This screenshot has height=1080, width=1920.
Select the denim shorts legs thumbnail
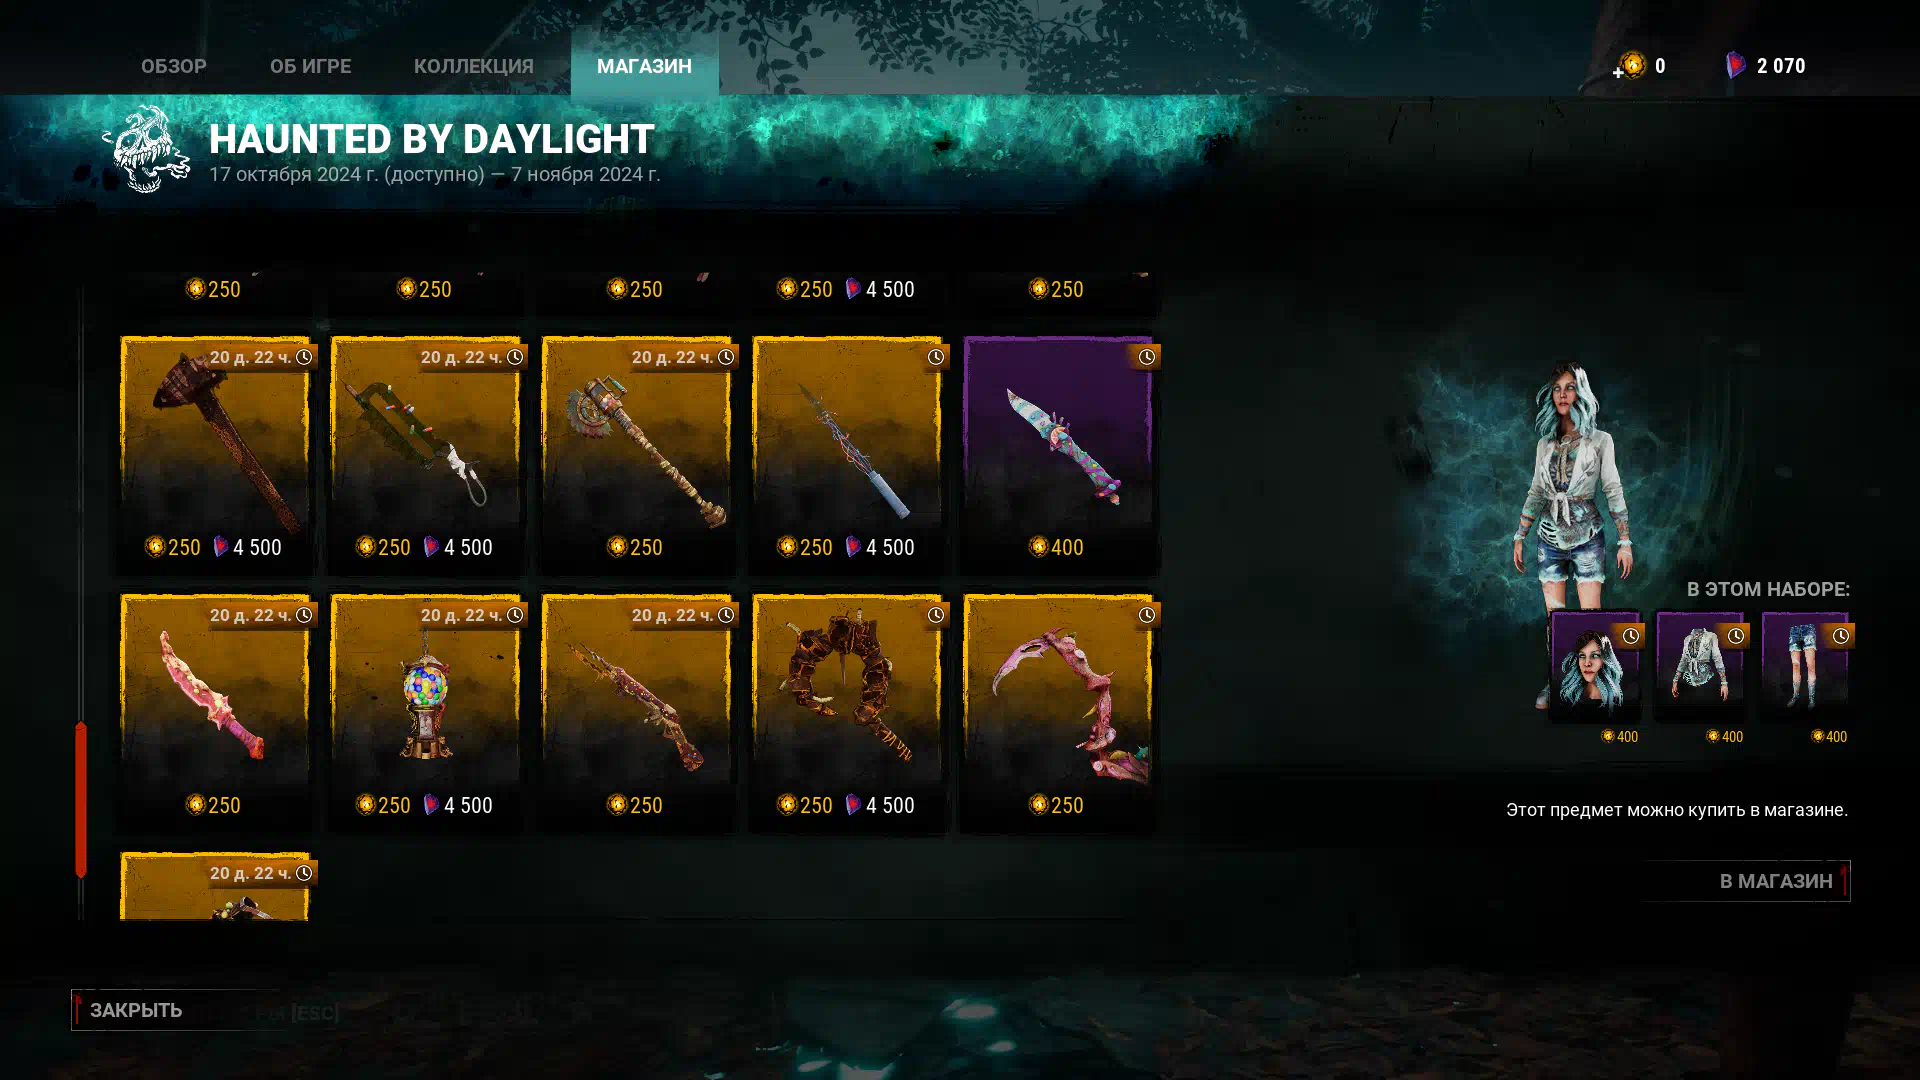click(x=1805, y=666)
